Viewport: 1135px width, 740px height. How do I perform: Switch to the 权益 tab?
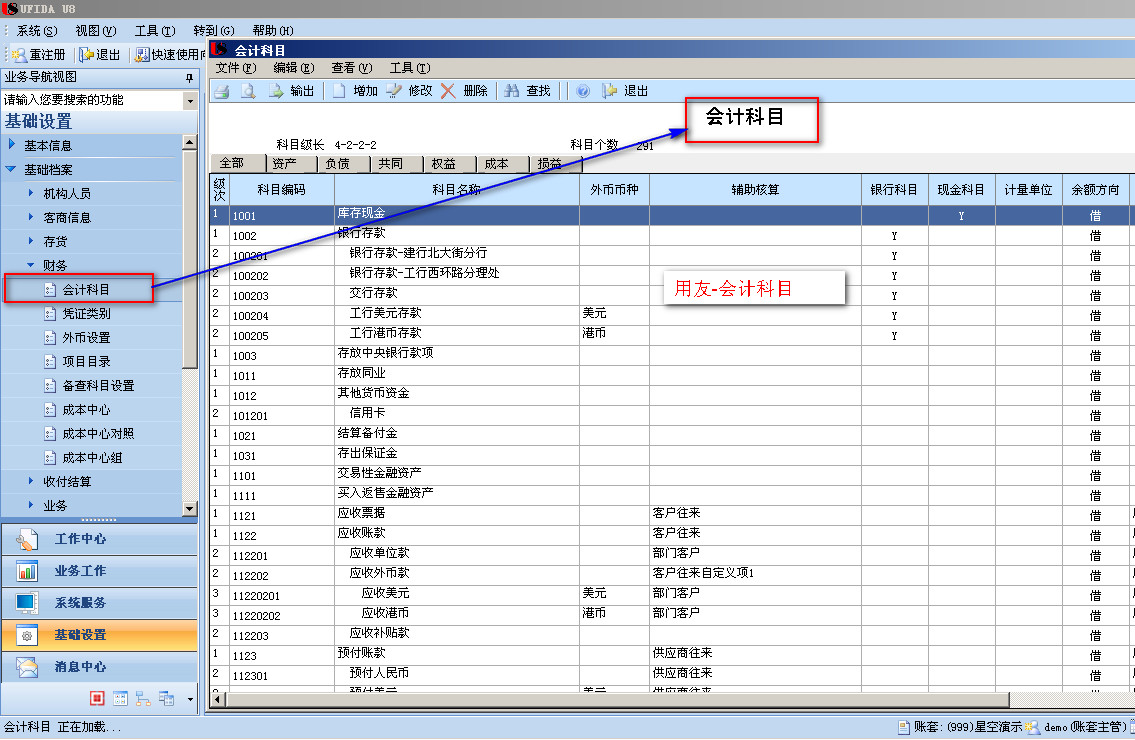443,164
